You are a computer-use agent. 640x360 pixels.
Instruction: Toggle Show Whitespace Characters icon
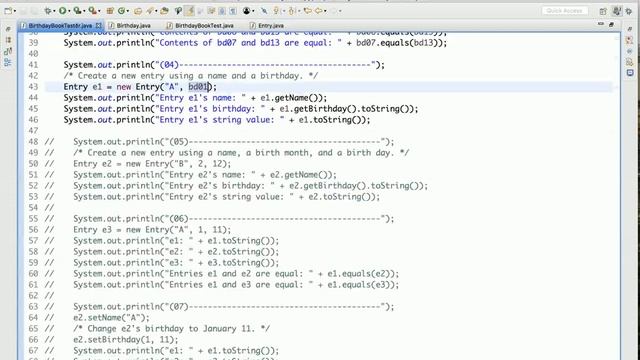(233, 11)
